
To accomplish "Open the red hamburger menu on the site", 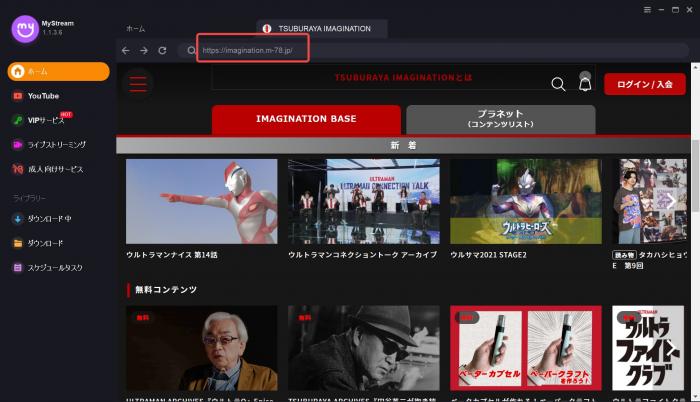I will (138, 84).
